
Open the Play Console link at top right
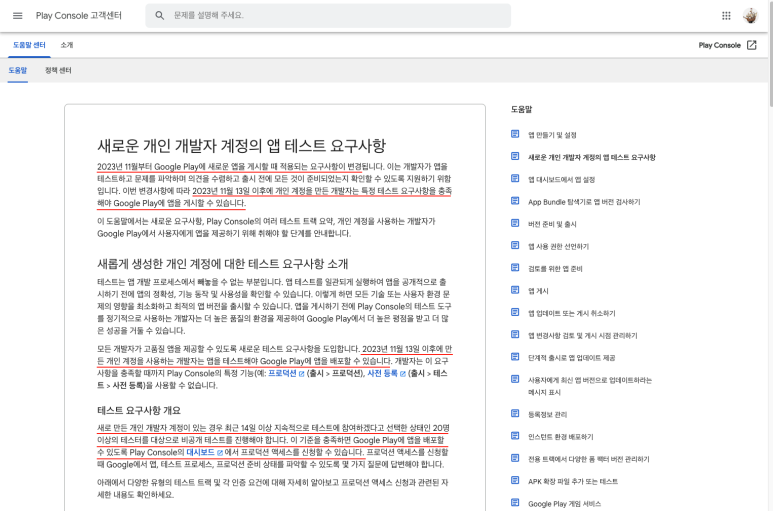point(719,45)
